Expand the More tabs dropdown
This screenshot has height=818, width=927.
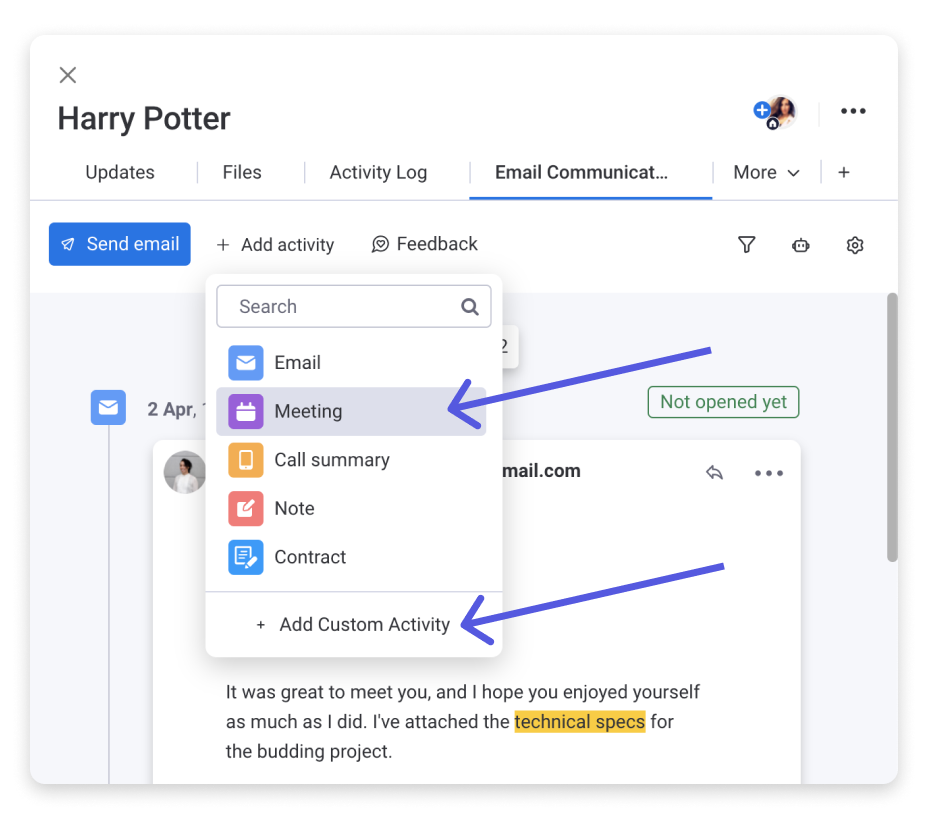coord(767,172)
